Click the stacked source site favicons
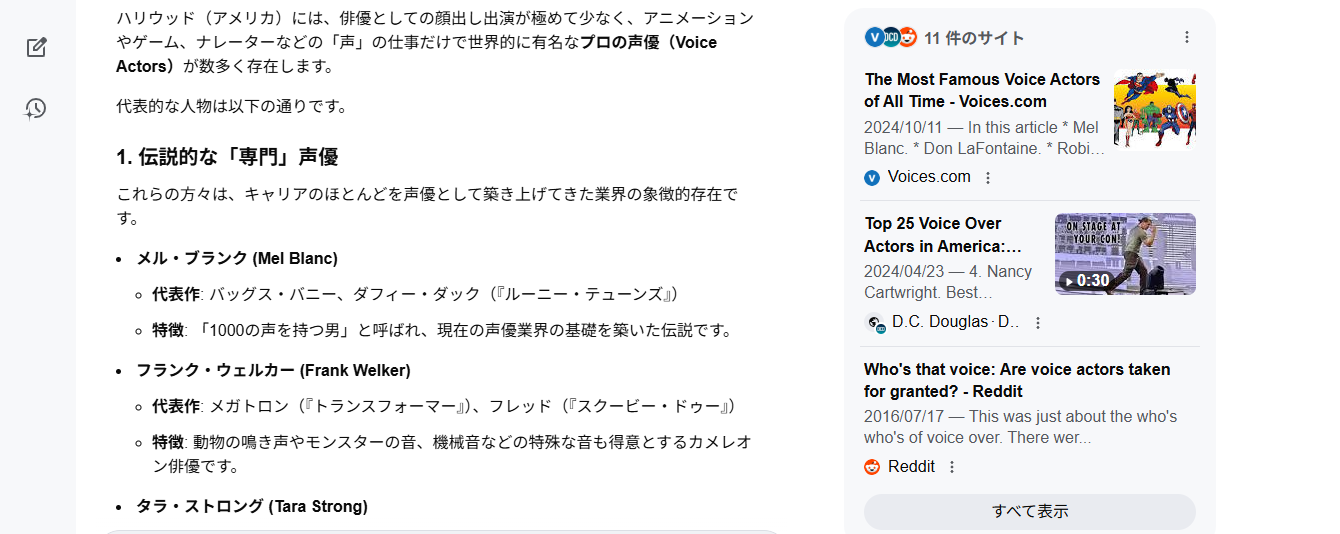 click(x=890, y=38)
